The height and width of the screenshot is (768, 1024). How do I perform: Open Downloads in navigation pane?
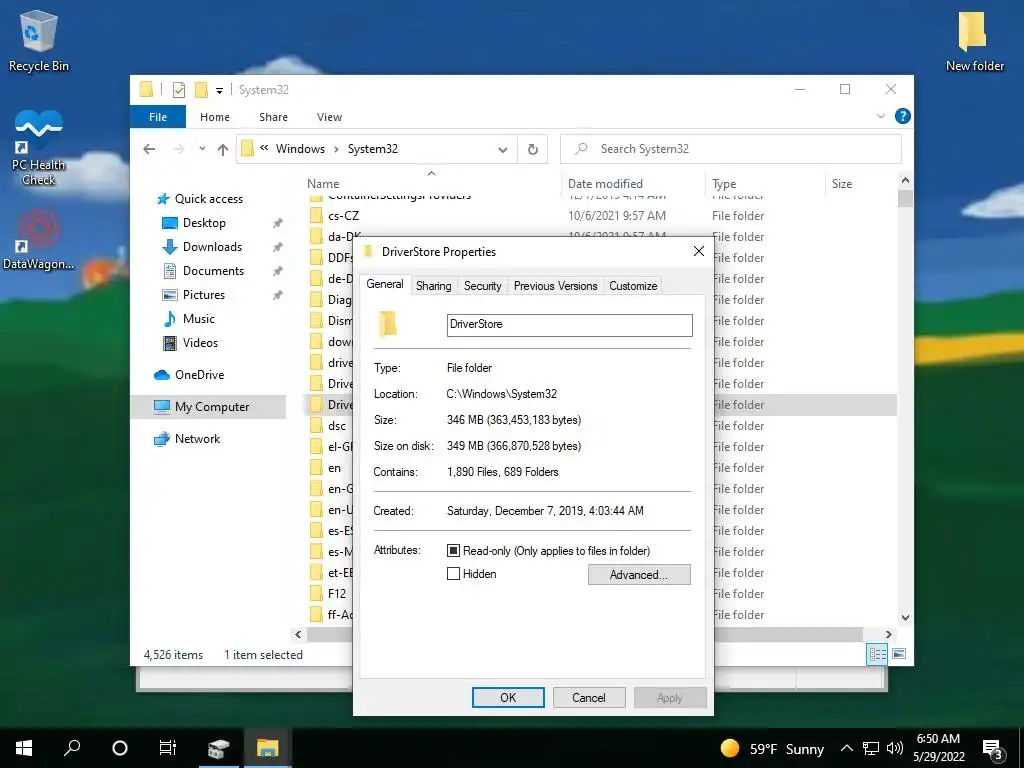[212, 247]
